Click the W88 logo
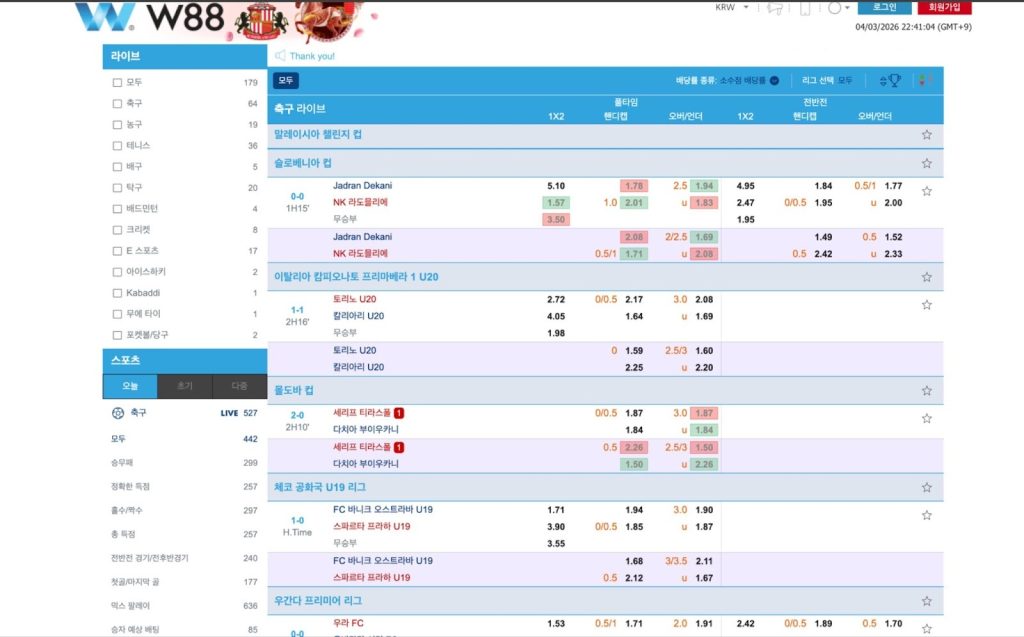 [150, 17]
